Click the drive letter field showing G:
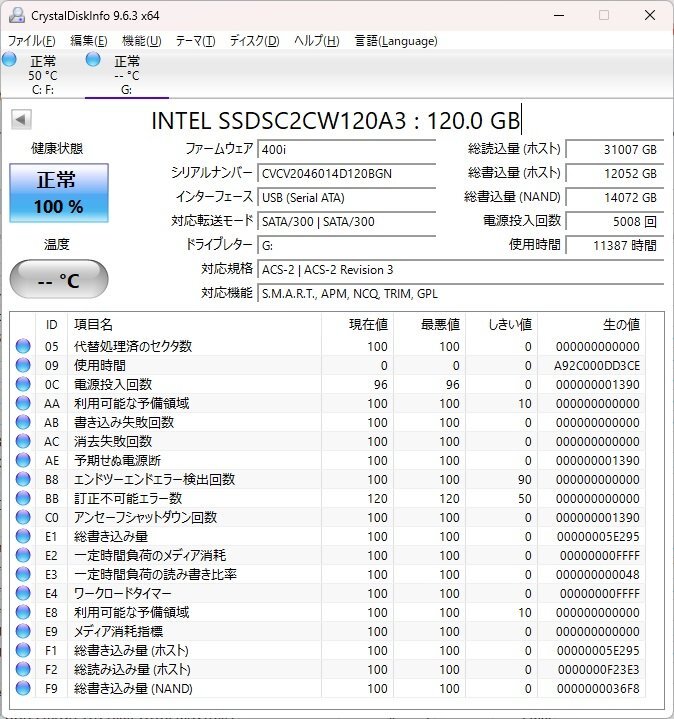Viewport: 674px width, 719px height. (x=347, y=246)
